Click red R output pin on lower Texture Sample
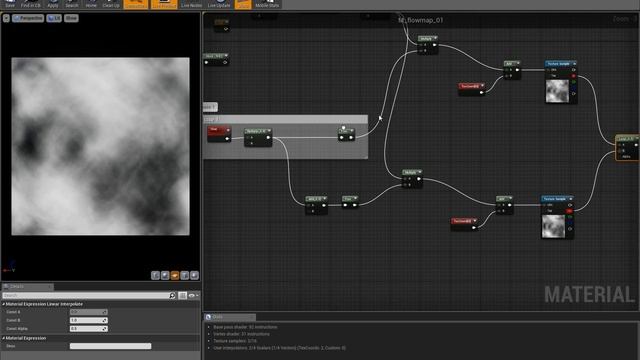The width and height of the screenshot is (640, 360). [569, 211]
